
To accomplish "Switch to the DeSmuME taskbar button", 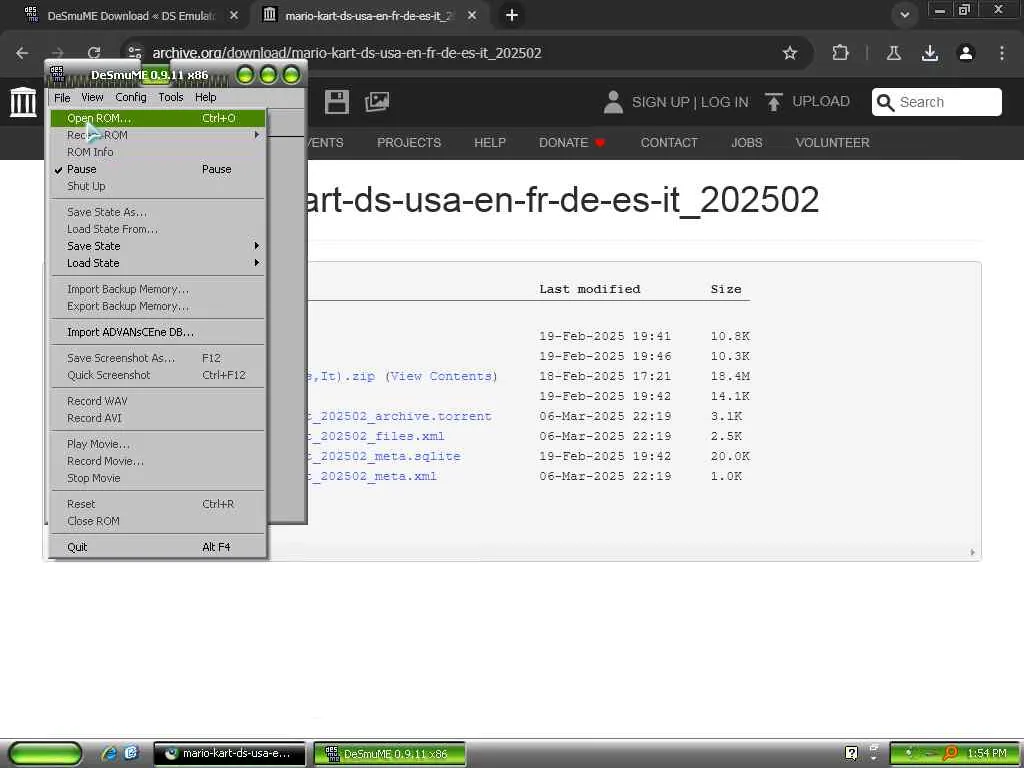I will [x=390, y=754].
